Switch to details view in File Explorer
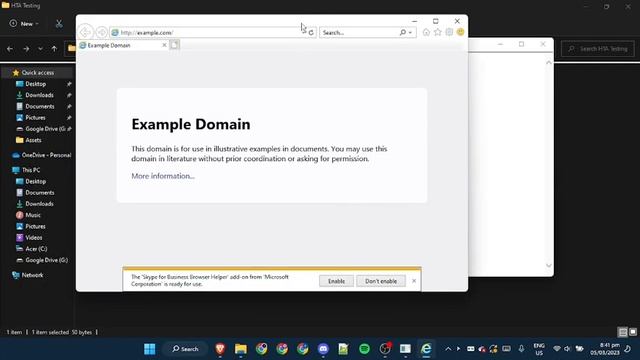The height and width of the screenshot is (360, 640). (x=623, y=332)
